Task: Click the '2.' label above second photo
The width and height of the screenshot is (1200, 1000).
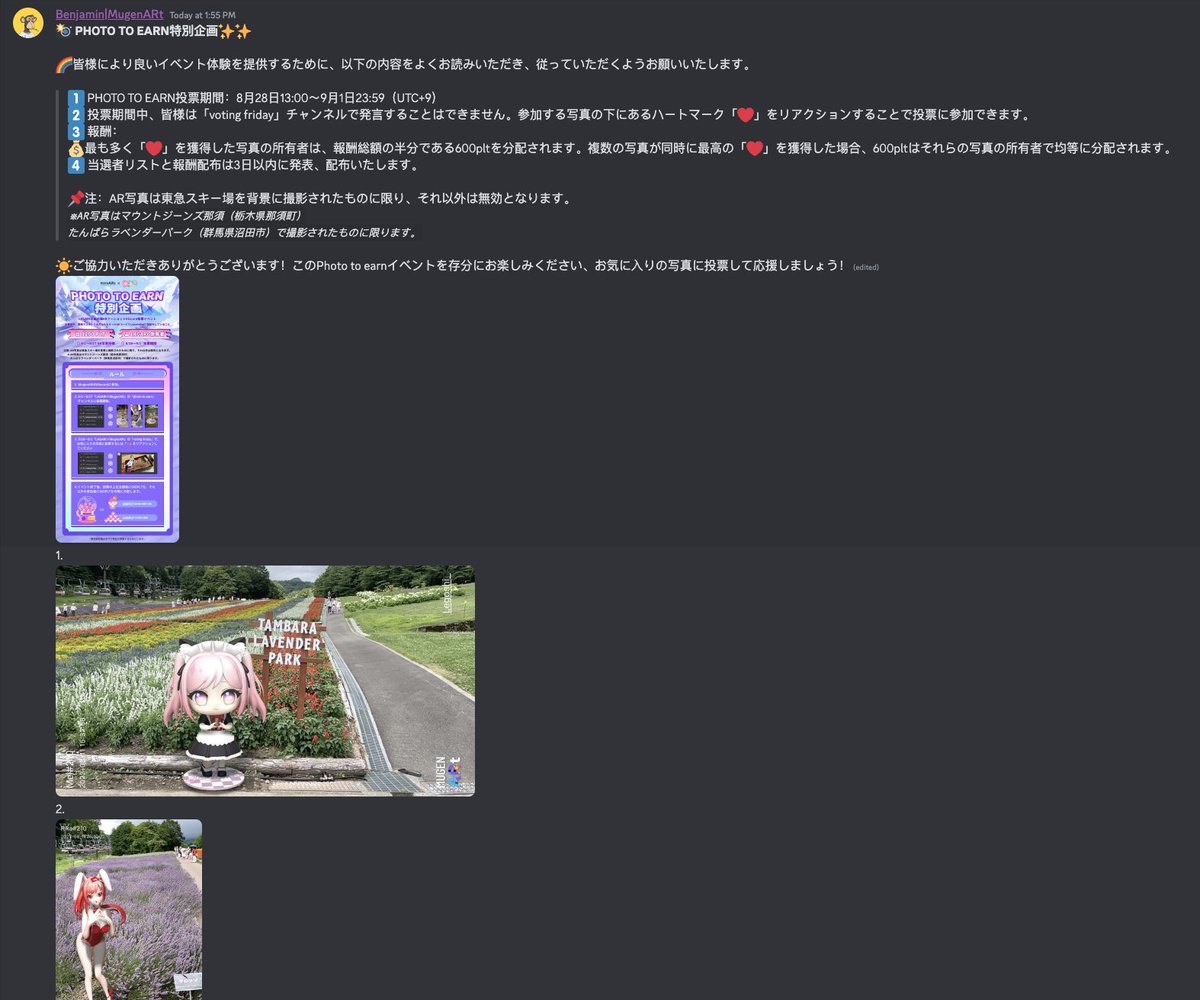Action: pyautogui.click(x=60, y=808)
